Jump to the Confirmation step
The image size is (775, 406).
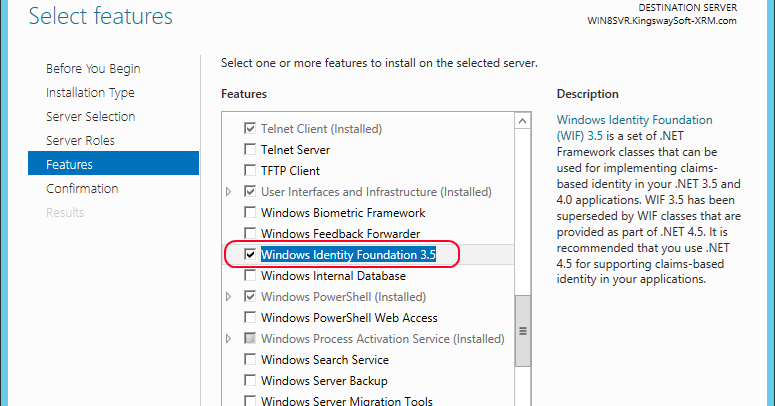tap(82, 189)
